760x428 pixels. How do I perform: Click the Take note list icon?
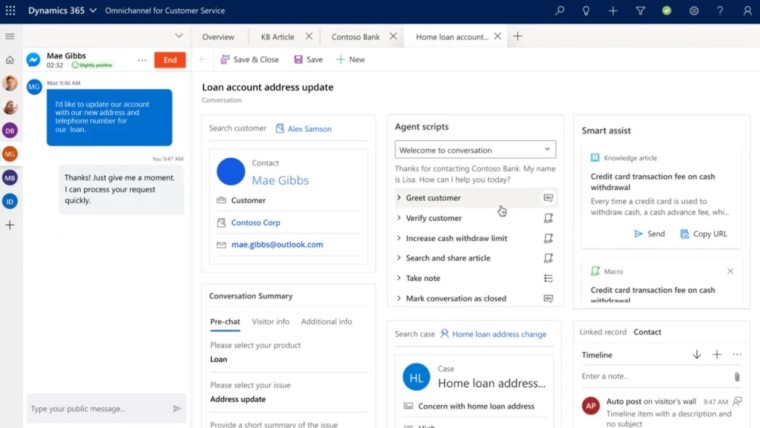548,278
